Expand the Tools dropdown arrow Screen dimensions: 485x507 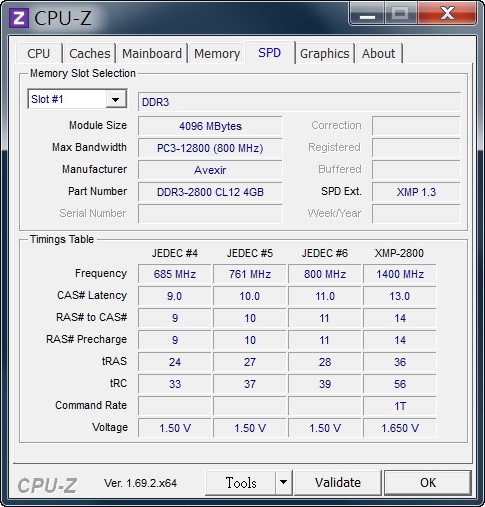pos(283,482)
